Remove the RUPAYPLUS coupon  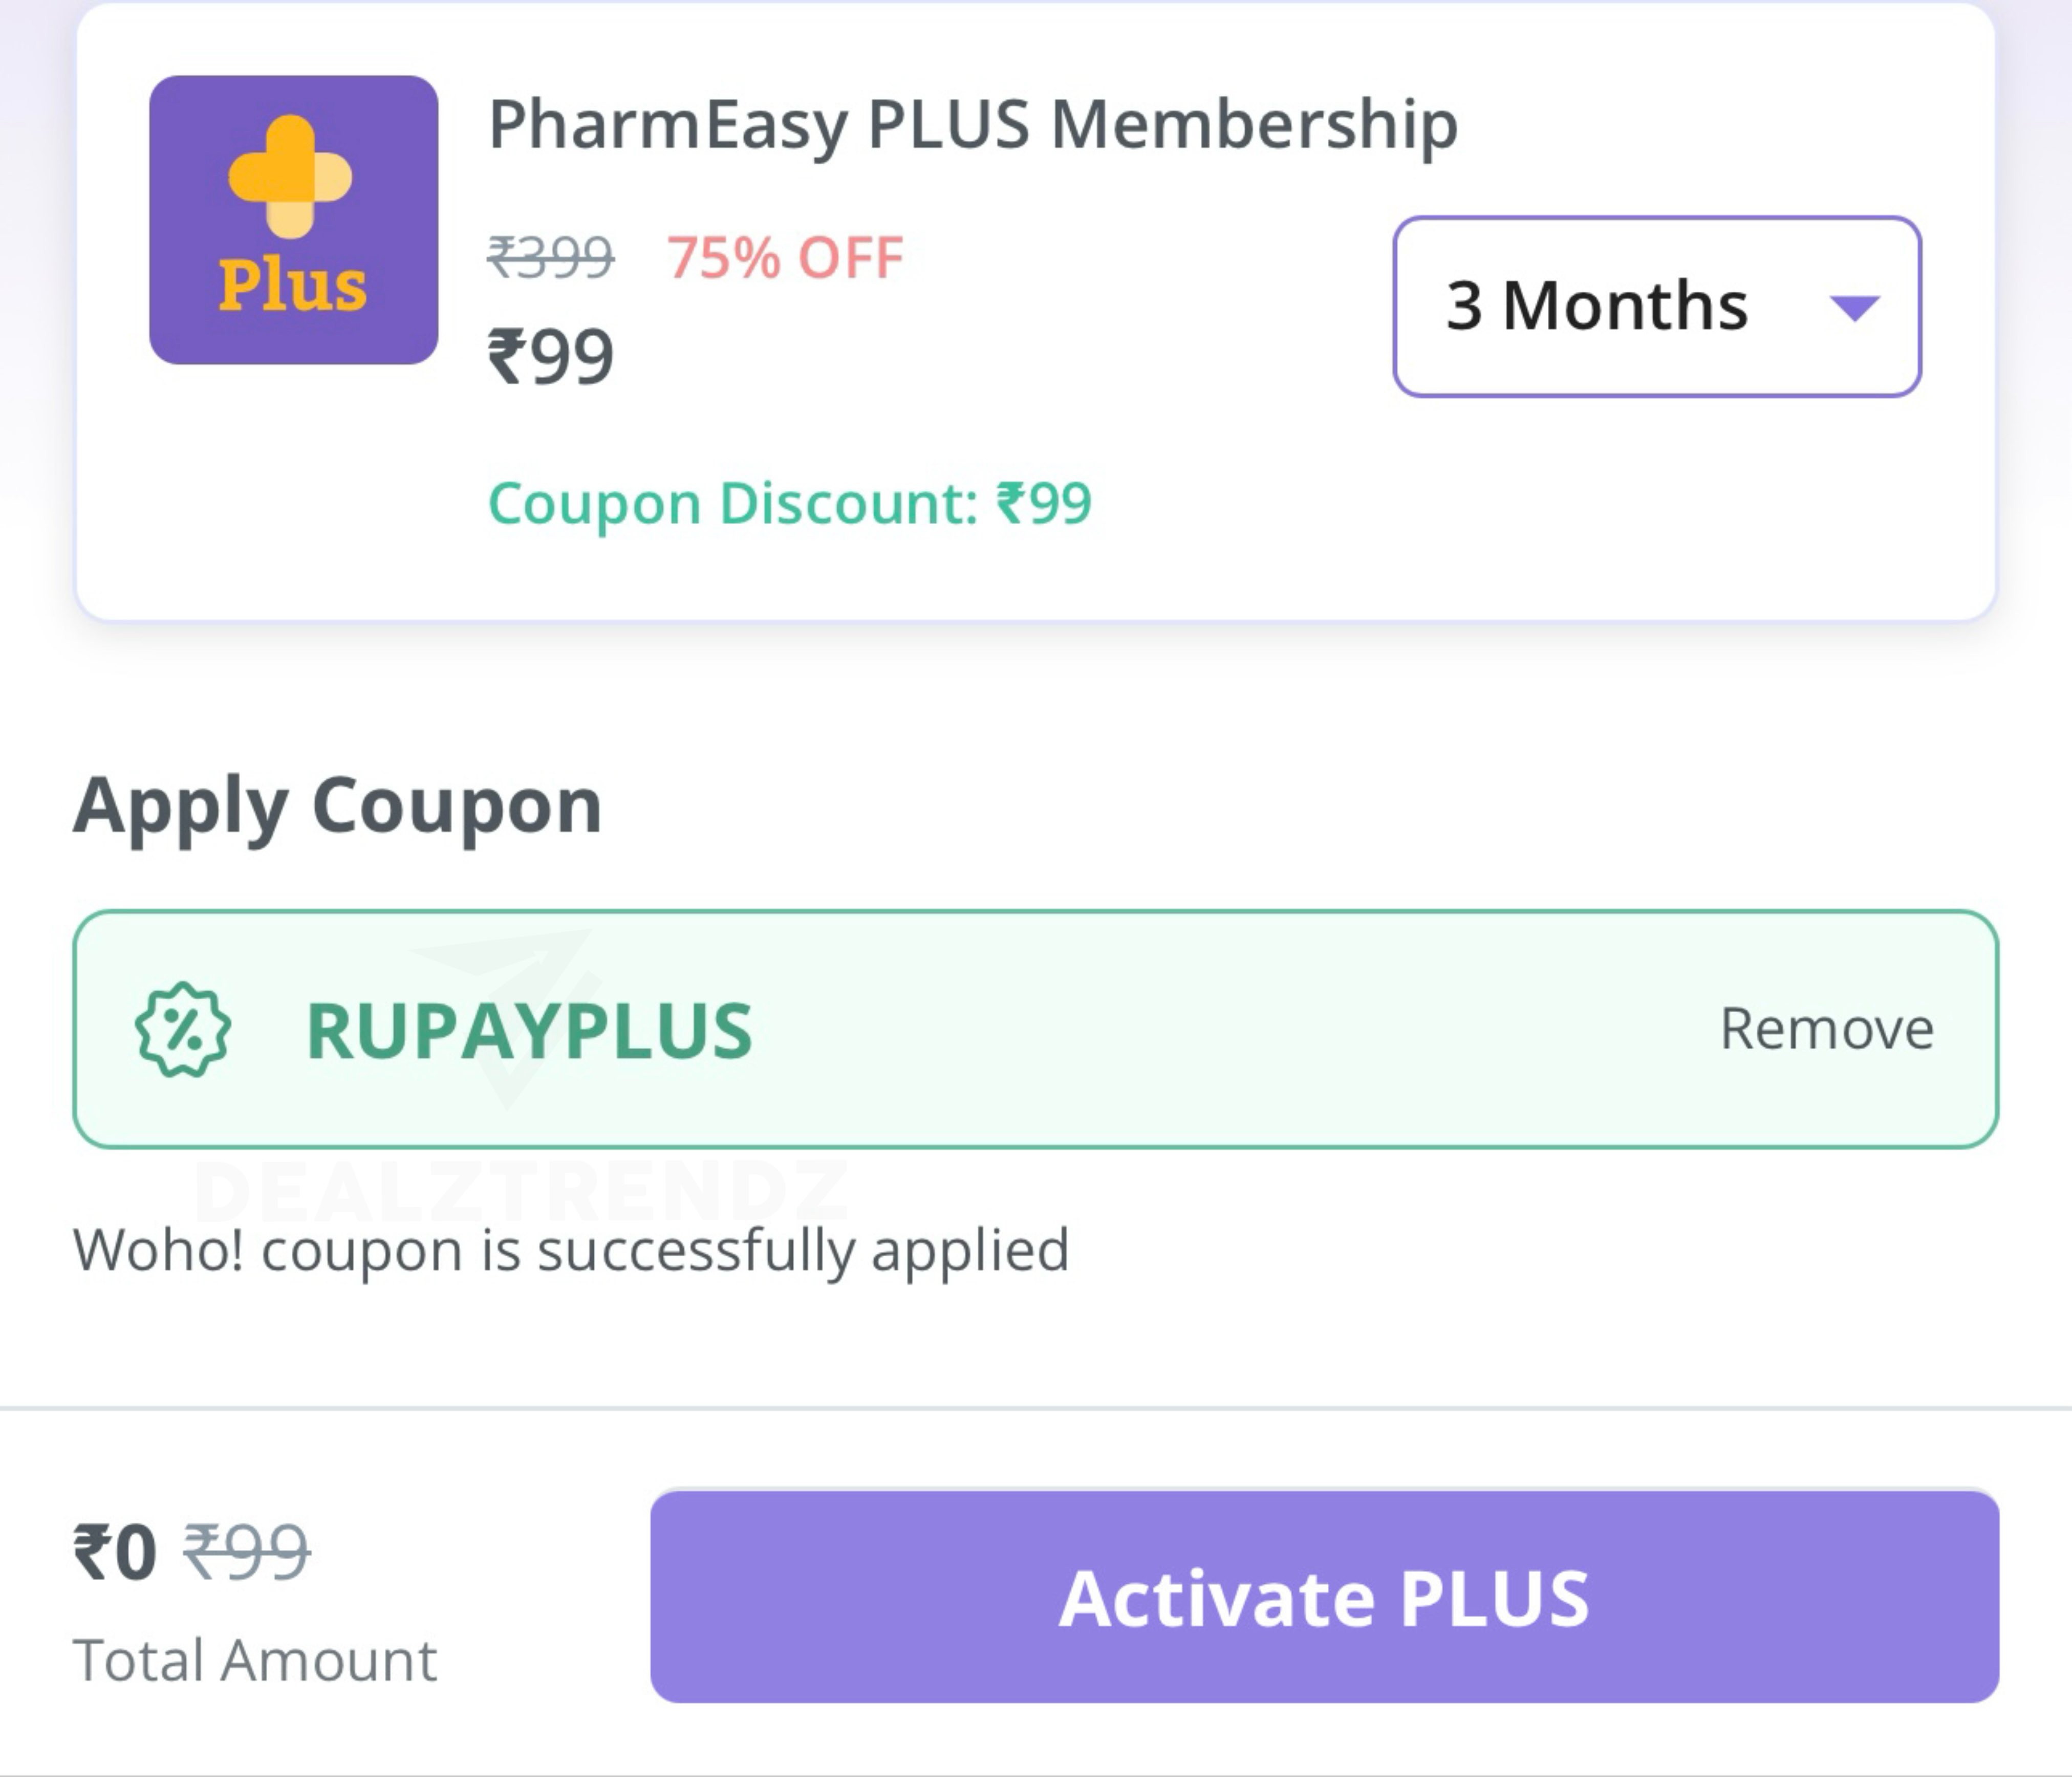1826,1029
